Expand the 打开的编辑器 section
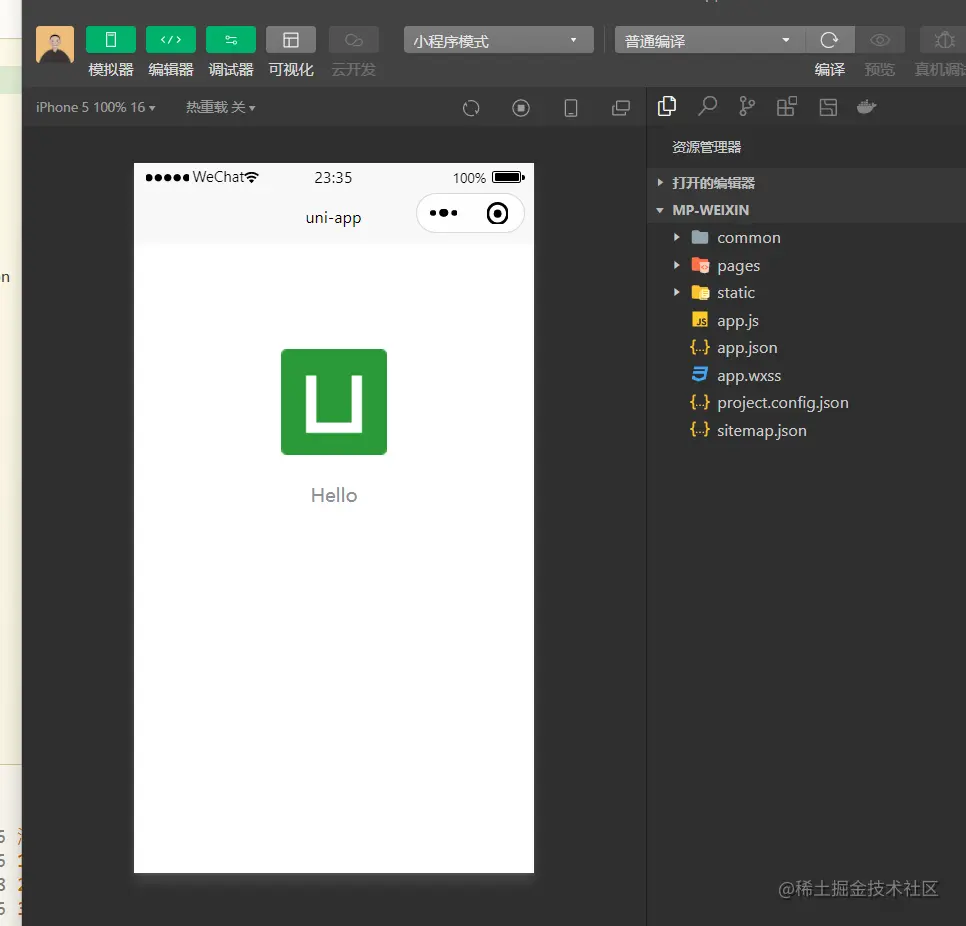Screen dimensions: 966x926 tap(806, 182)
